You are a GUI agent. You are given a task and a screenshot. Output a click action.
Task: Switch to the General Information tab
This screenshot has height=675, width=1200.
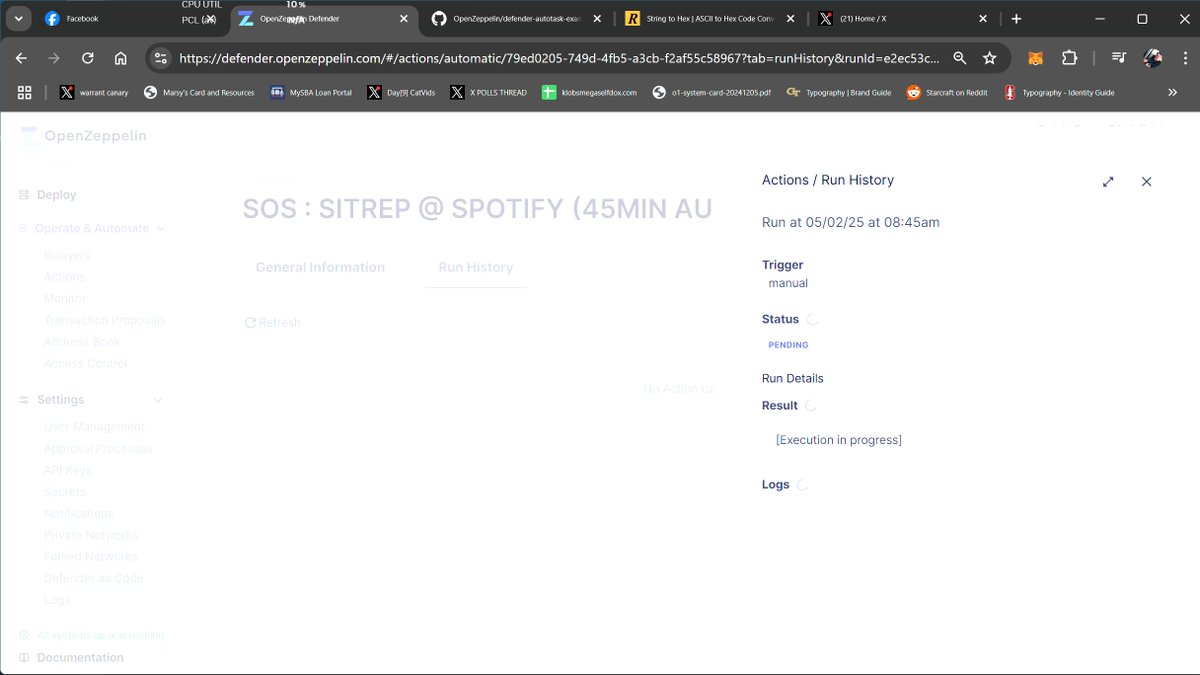point(320,268)
